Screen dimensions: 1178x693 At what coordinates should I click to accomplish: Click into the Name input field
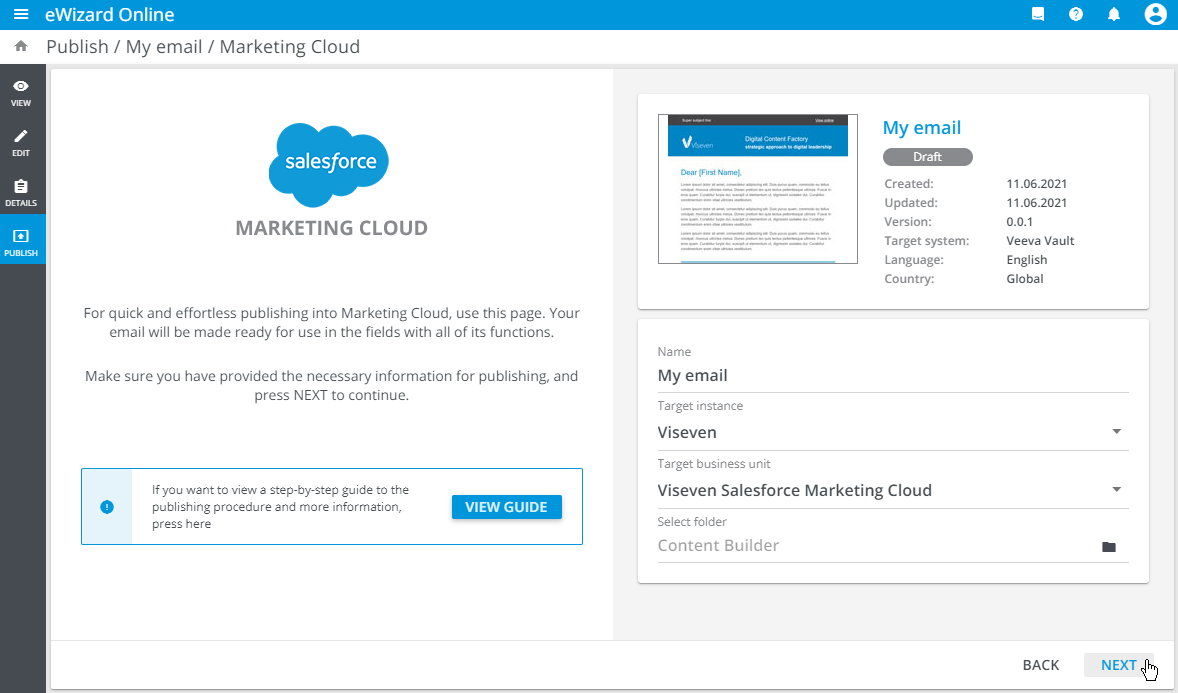(892, 376)
